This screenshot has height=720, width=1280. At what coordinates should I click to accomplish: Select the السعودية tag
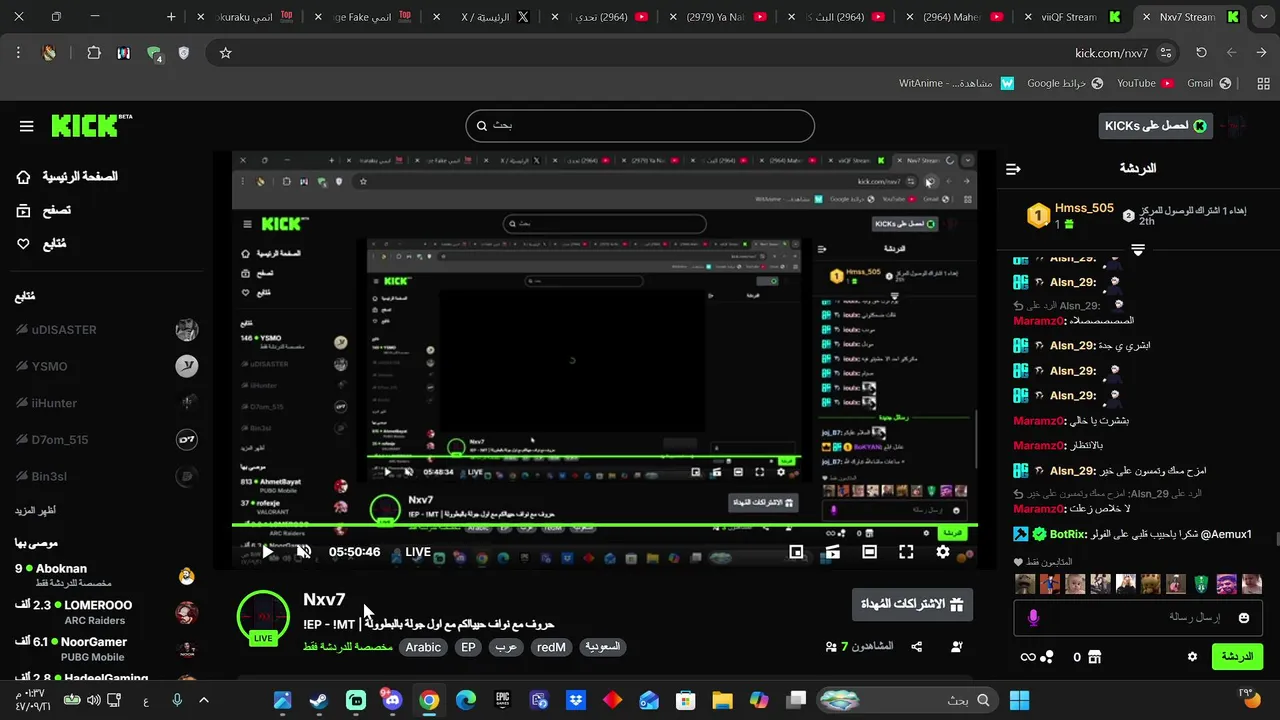coord(603,647)
